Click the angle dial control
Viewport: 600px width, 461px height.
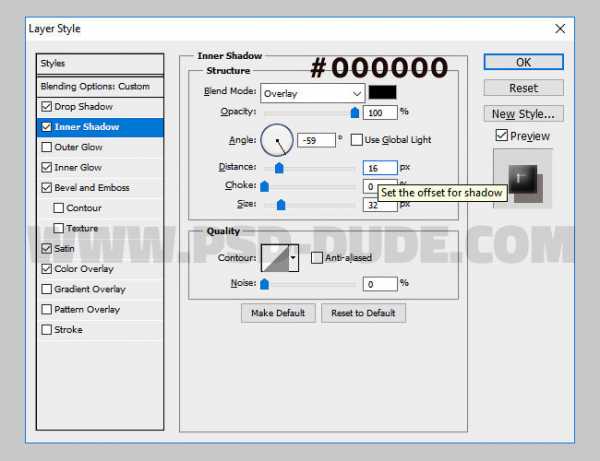pyautogui.click(x=277, y=139)
